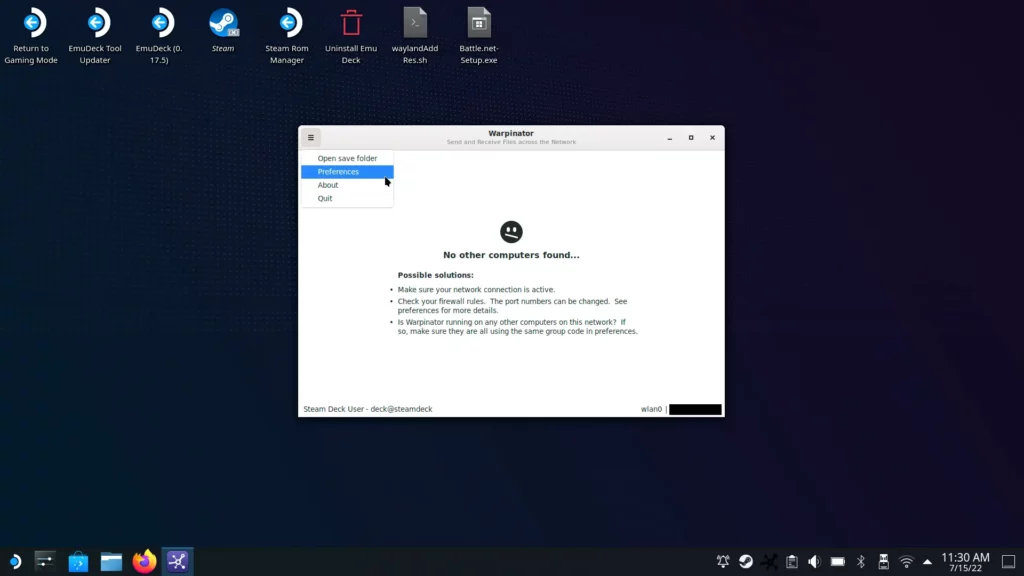Select Preferences from the menu
1024x576 pixels.
(347, 172)
